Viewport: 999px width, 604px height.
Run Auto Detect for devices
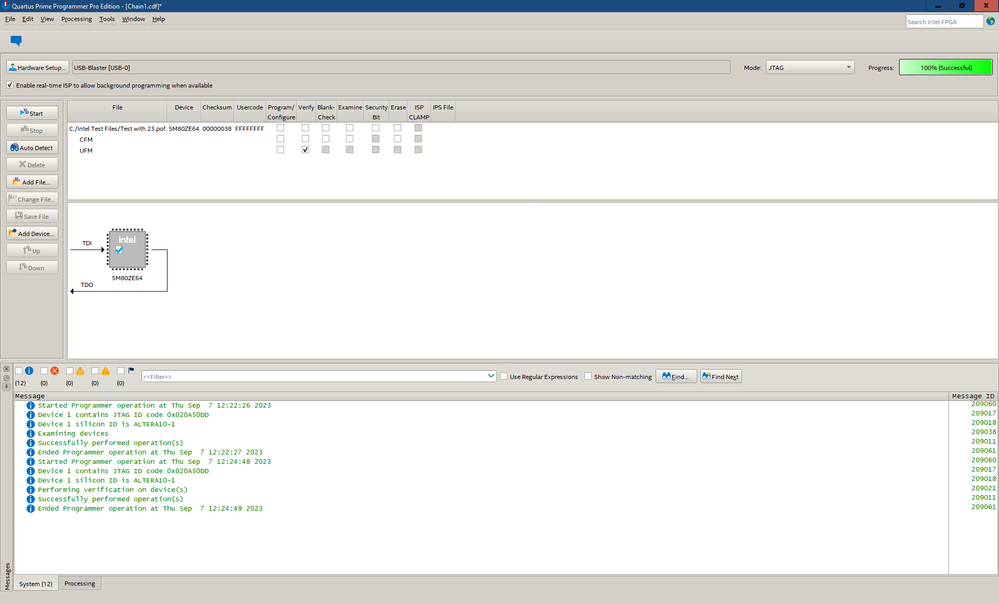pyautogui.click(x=32, y=148)
